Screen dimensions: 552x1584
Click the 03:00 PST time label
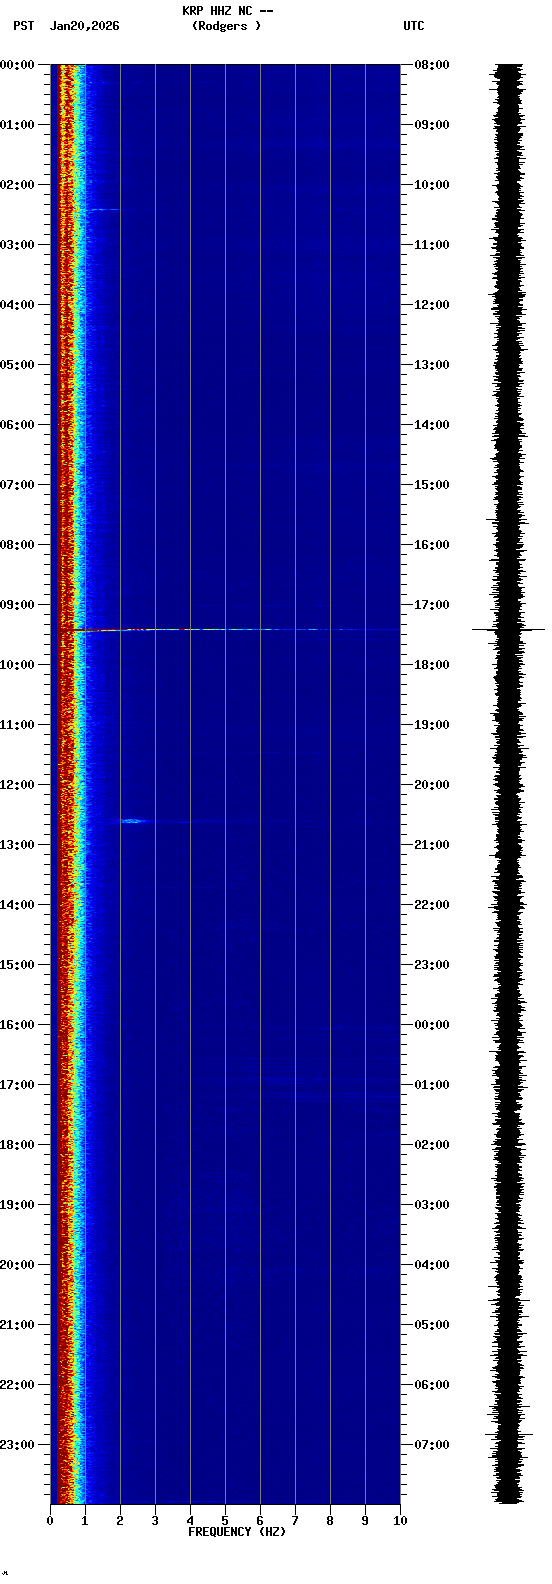(17, 245)
